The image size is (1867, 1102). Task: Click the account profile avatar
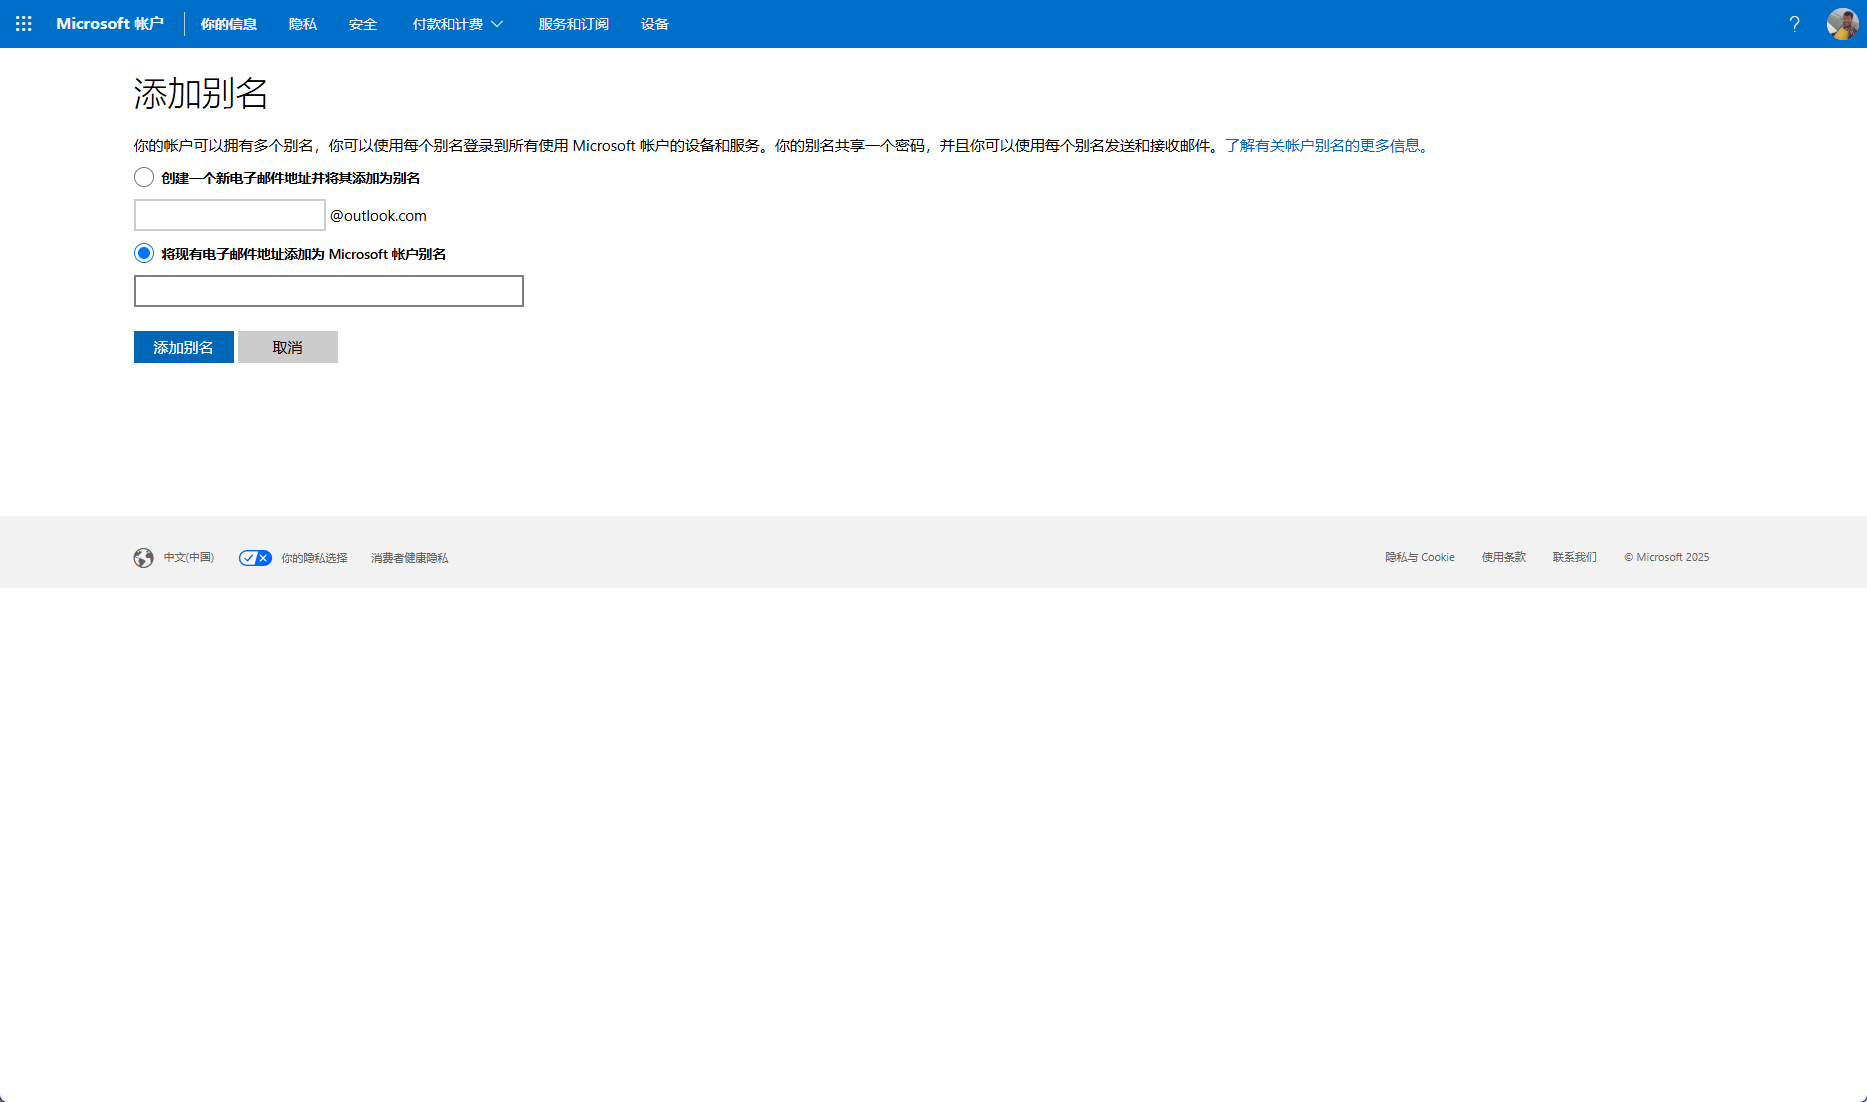[x=1843, y=23]
